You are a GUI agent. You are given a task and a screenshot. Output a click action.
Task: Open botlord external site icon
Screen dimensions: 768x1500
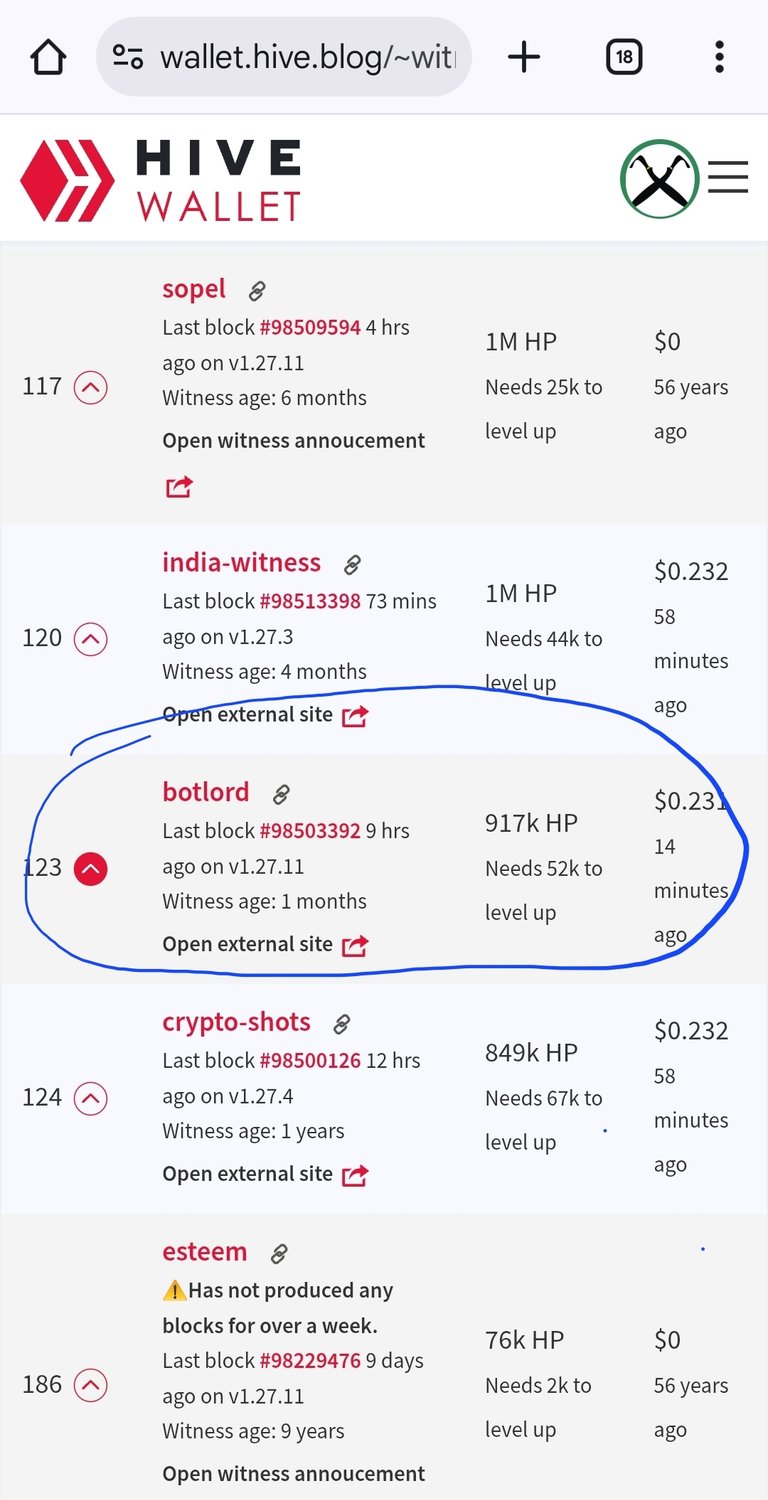355,945
